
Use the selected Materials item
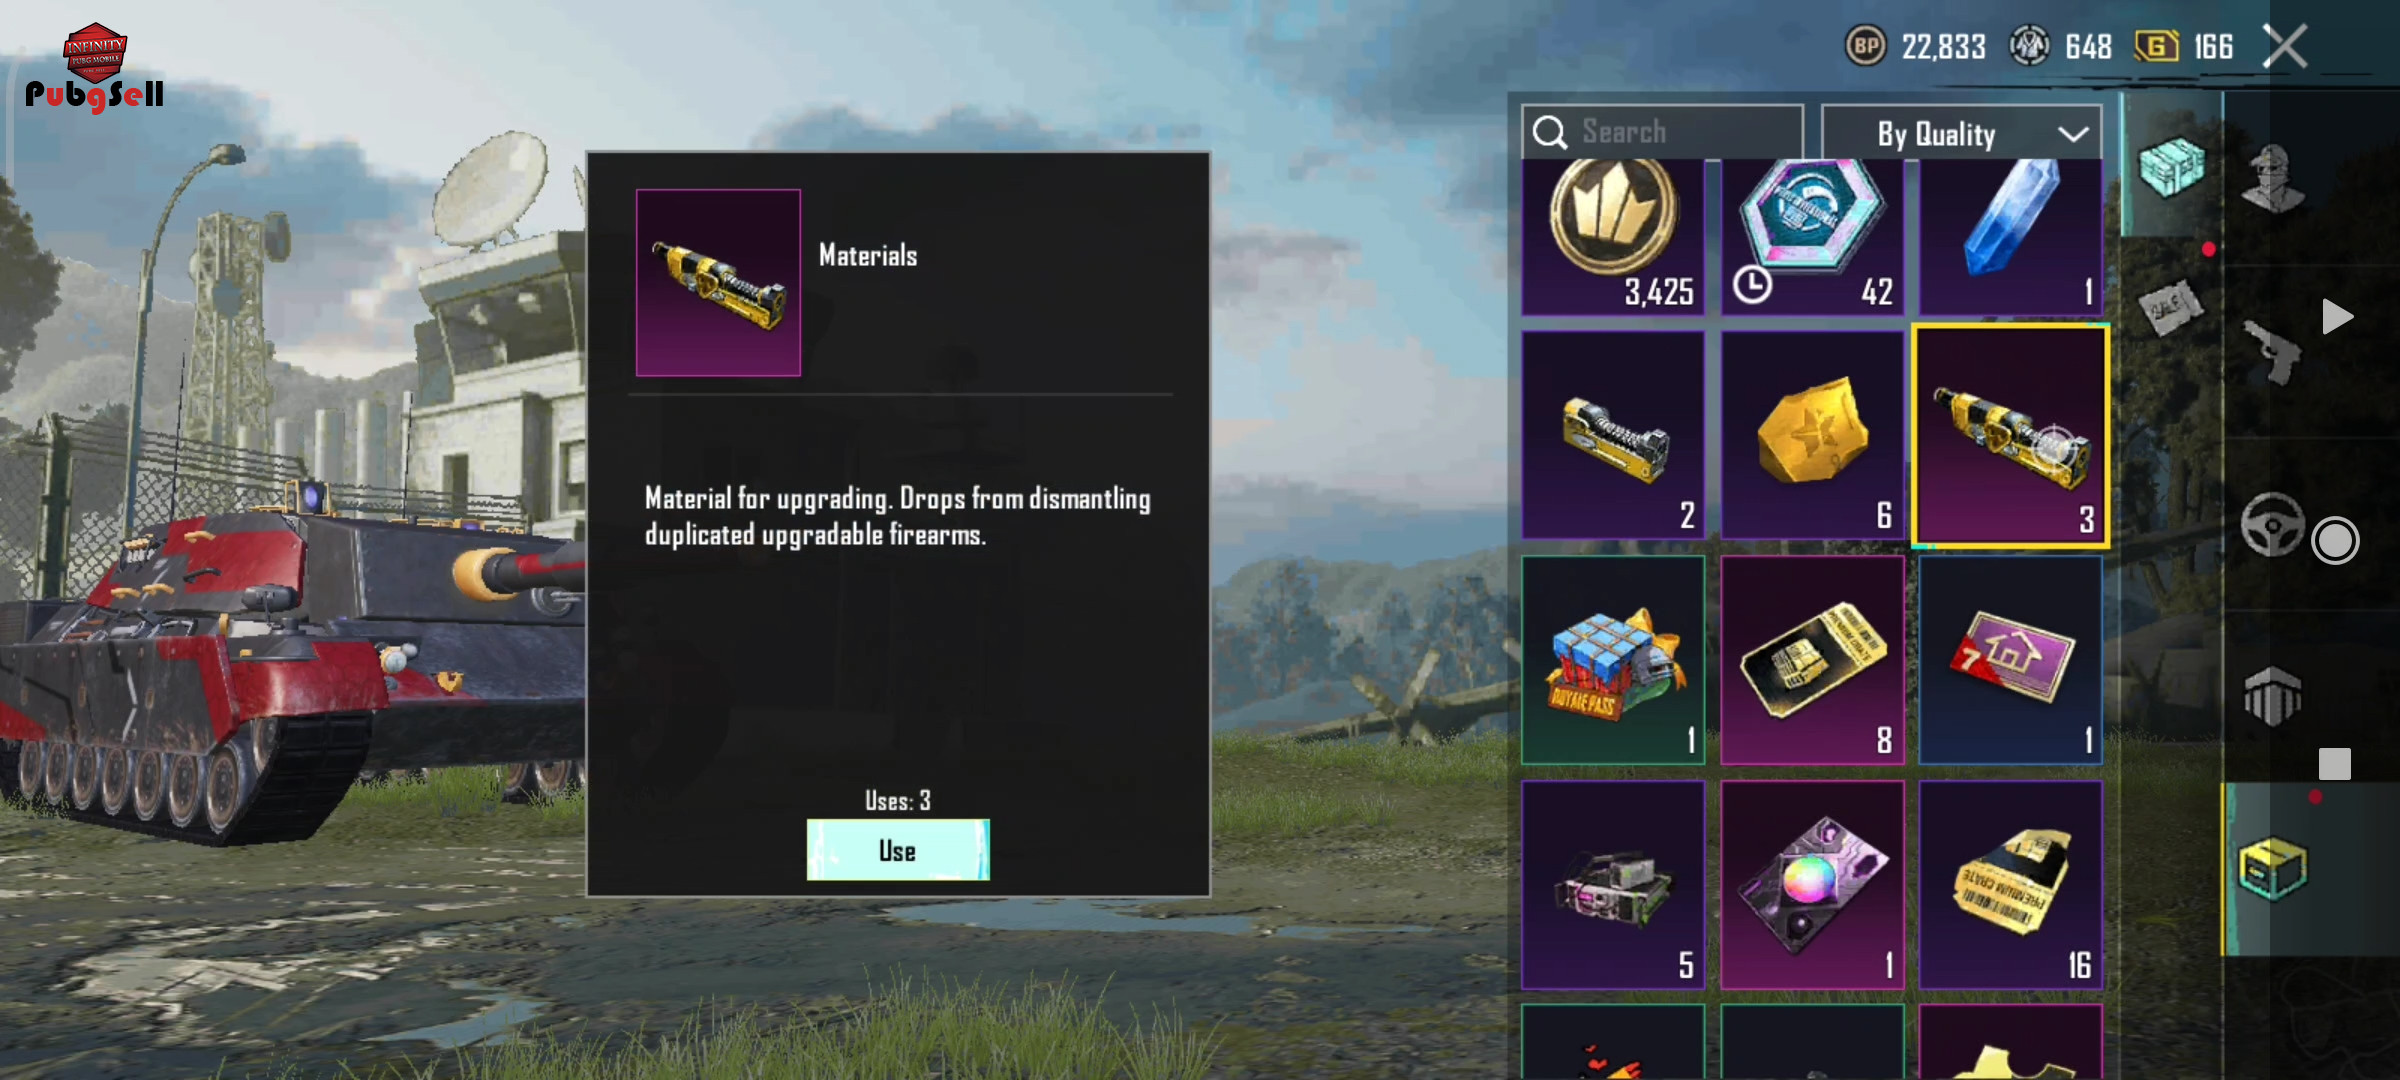click(x=898, y=850)
